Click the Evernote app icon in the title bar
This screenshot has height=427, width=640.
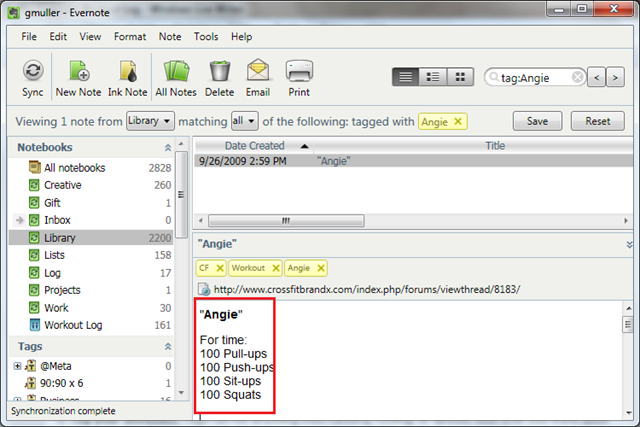click(13, 13)
